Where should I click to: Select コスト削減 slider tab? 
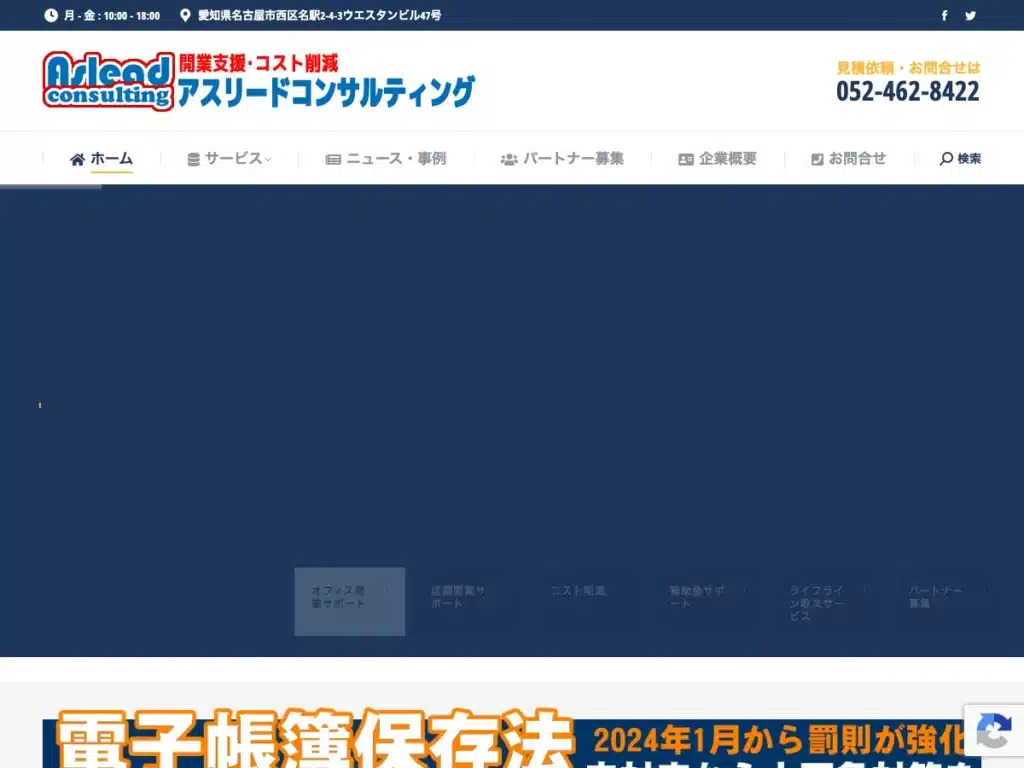click(x=588, y=601)
